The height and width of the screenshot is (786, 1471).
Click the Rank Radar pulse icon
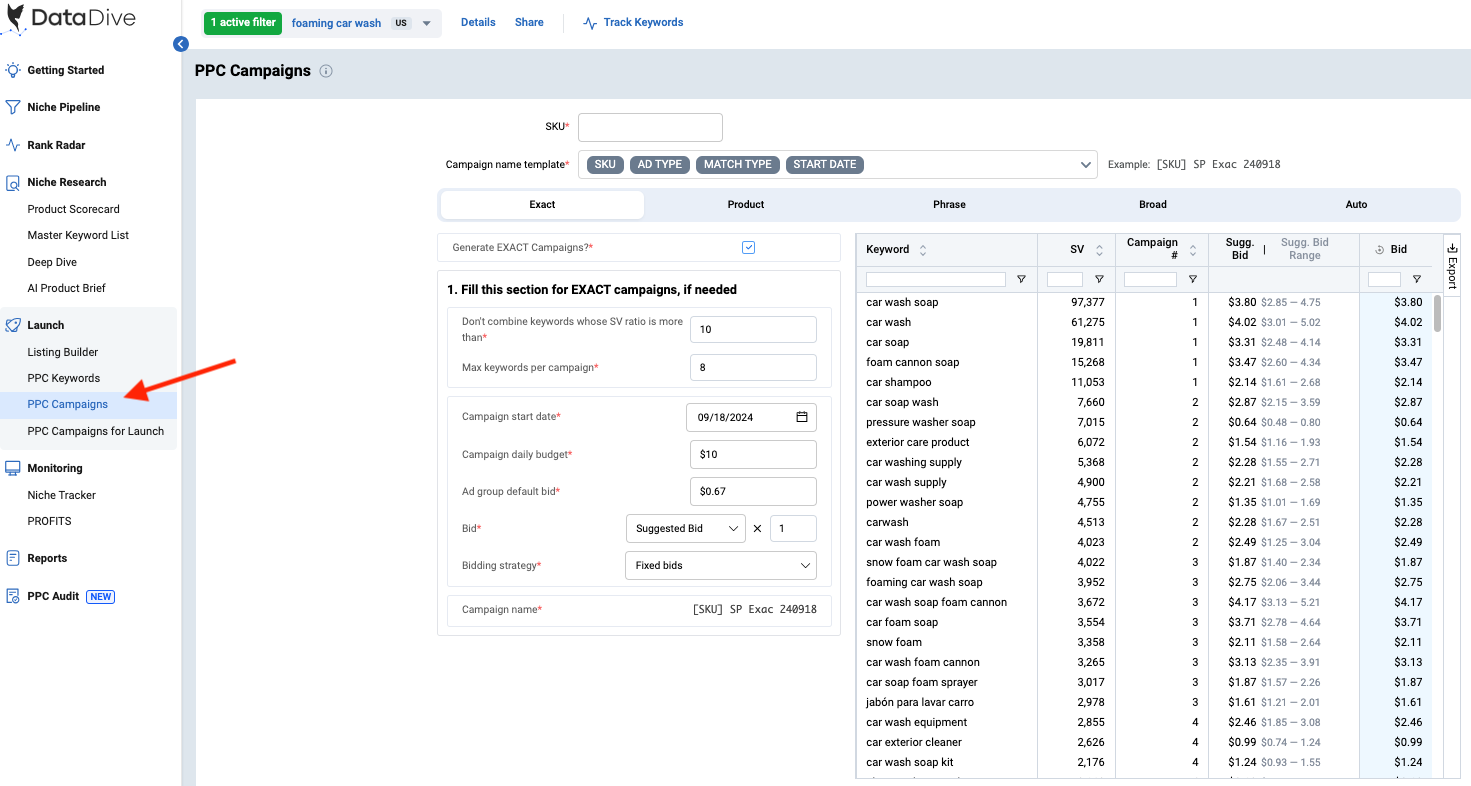pos(13,145)
